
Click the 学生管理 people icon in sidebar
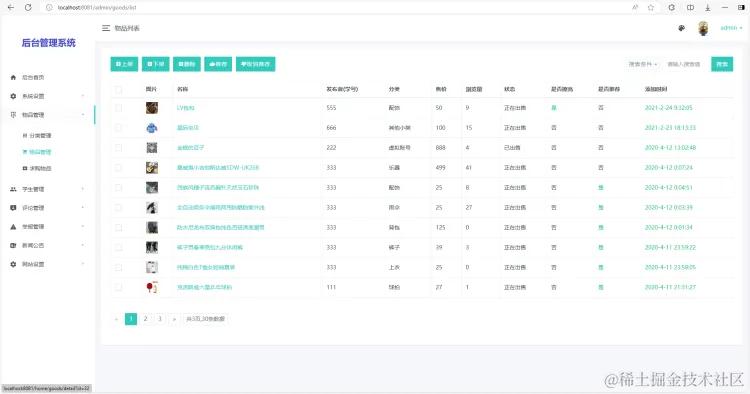[13, 189]
